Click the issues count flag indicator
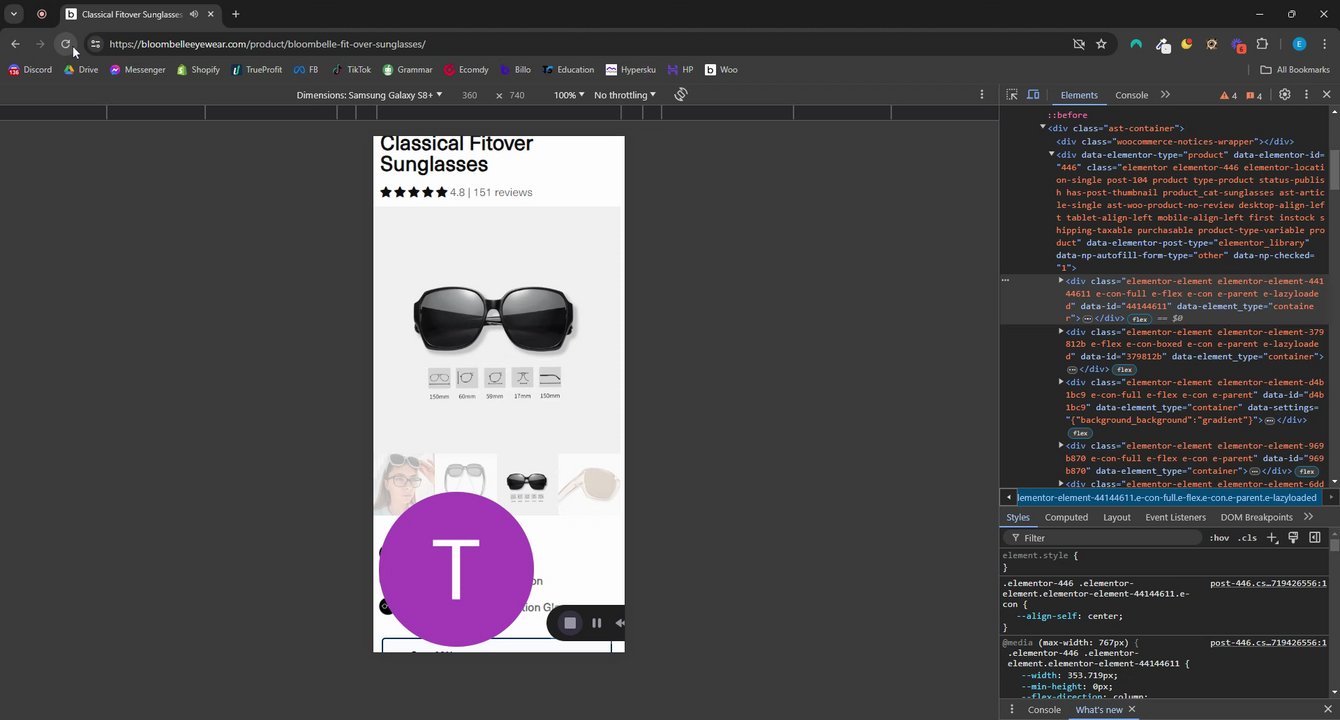This screenshot has height=720, width=1340. click(1254, 95)
